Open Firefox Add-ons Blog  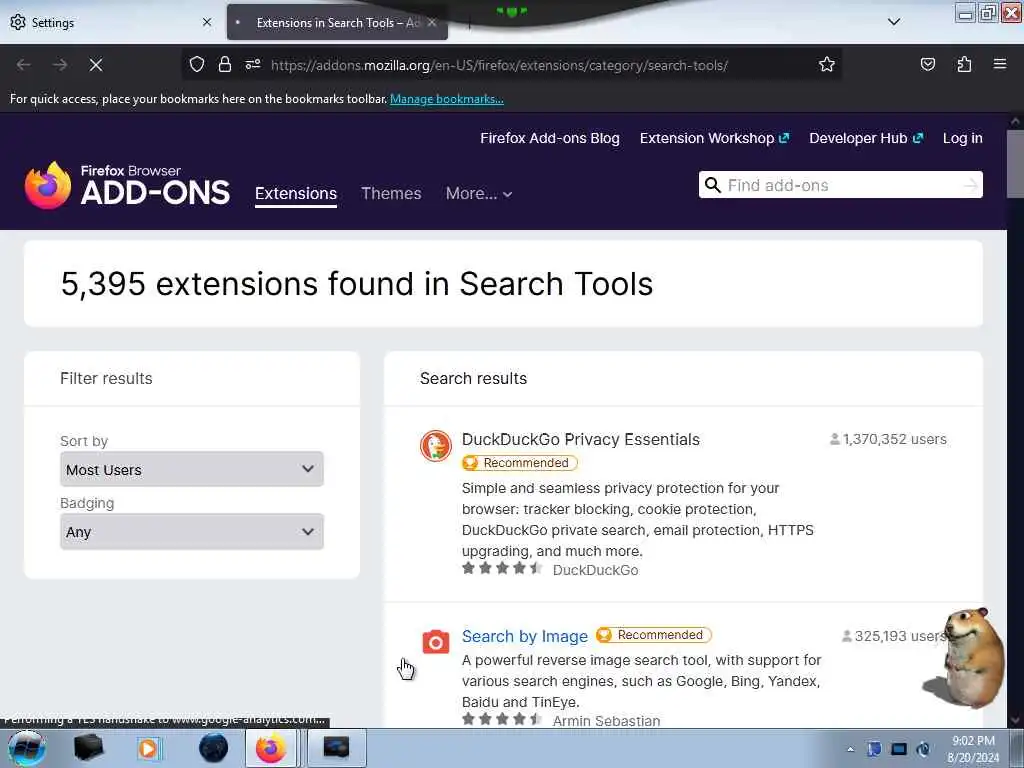550,138
